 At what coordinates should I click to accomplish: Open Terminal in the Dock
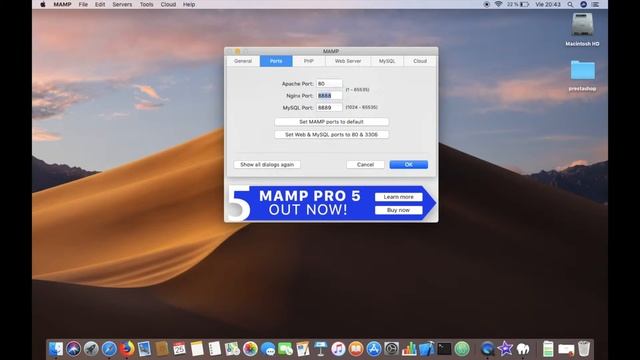444,349
